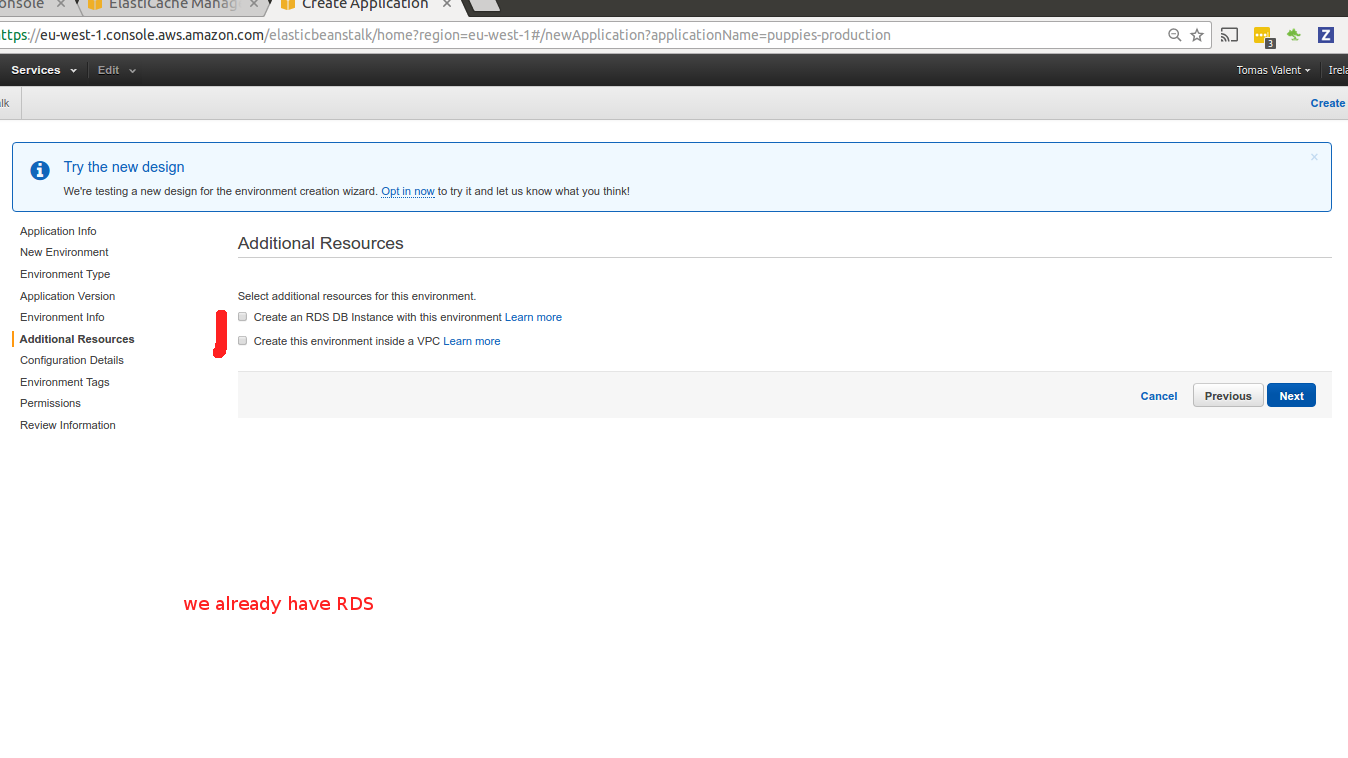The width and height of the screenshot is (1348, 758).
Task: Go to Environment Info step
Action: [62, 317]
